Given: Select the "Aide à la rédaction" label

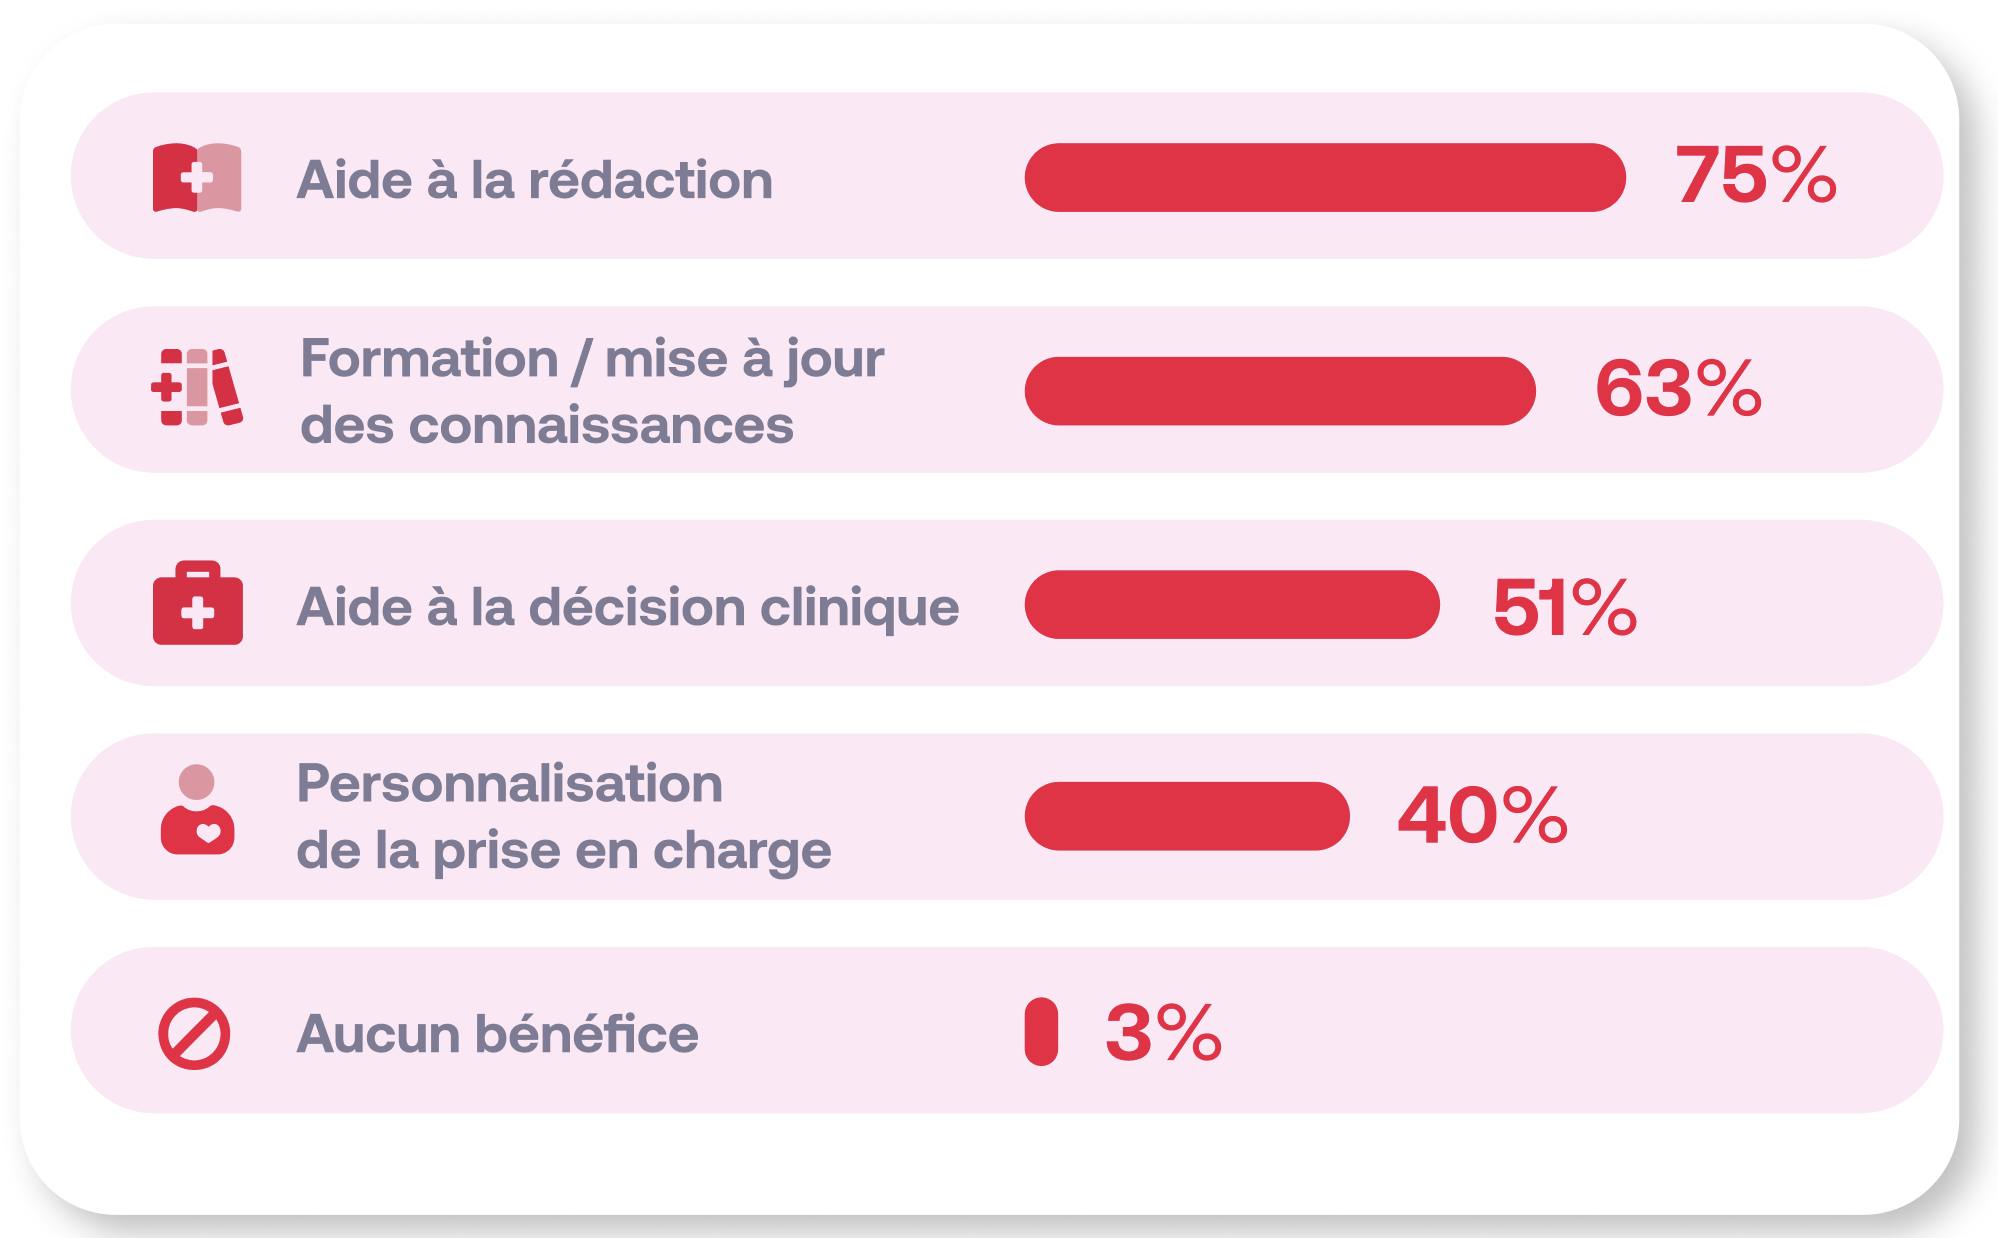Looking at the screenshot, I should 534,180.
